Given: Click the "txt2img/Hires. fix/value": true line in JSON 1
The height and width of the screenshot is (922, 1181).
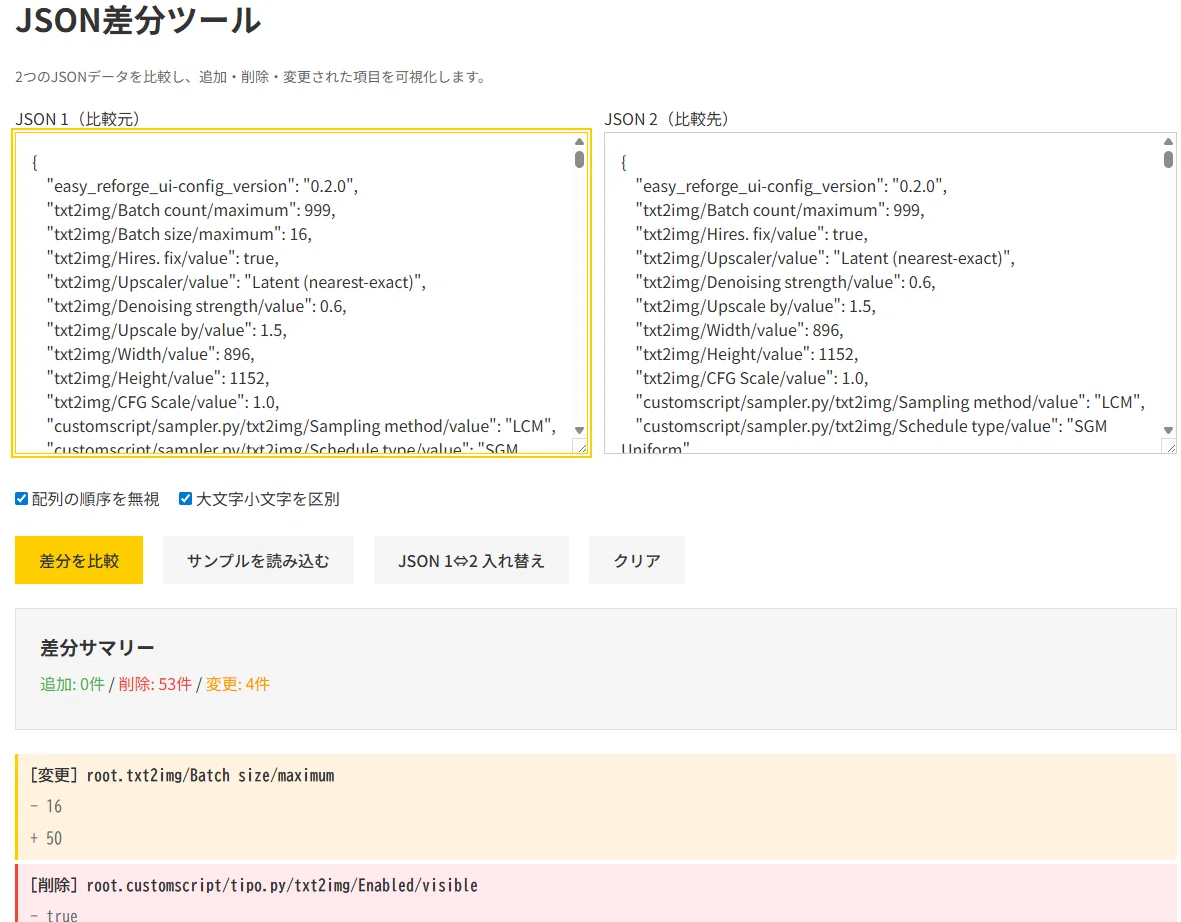Looking at the screenshot, I should coord(163,258).
